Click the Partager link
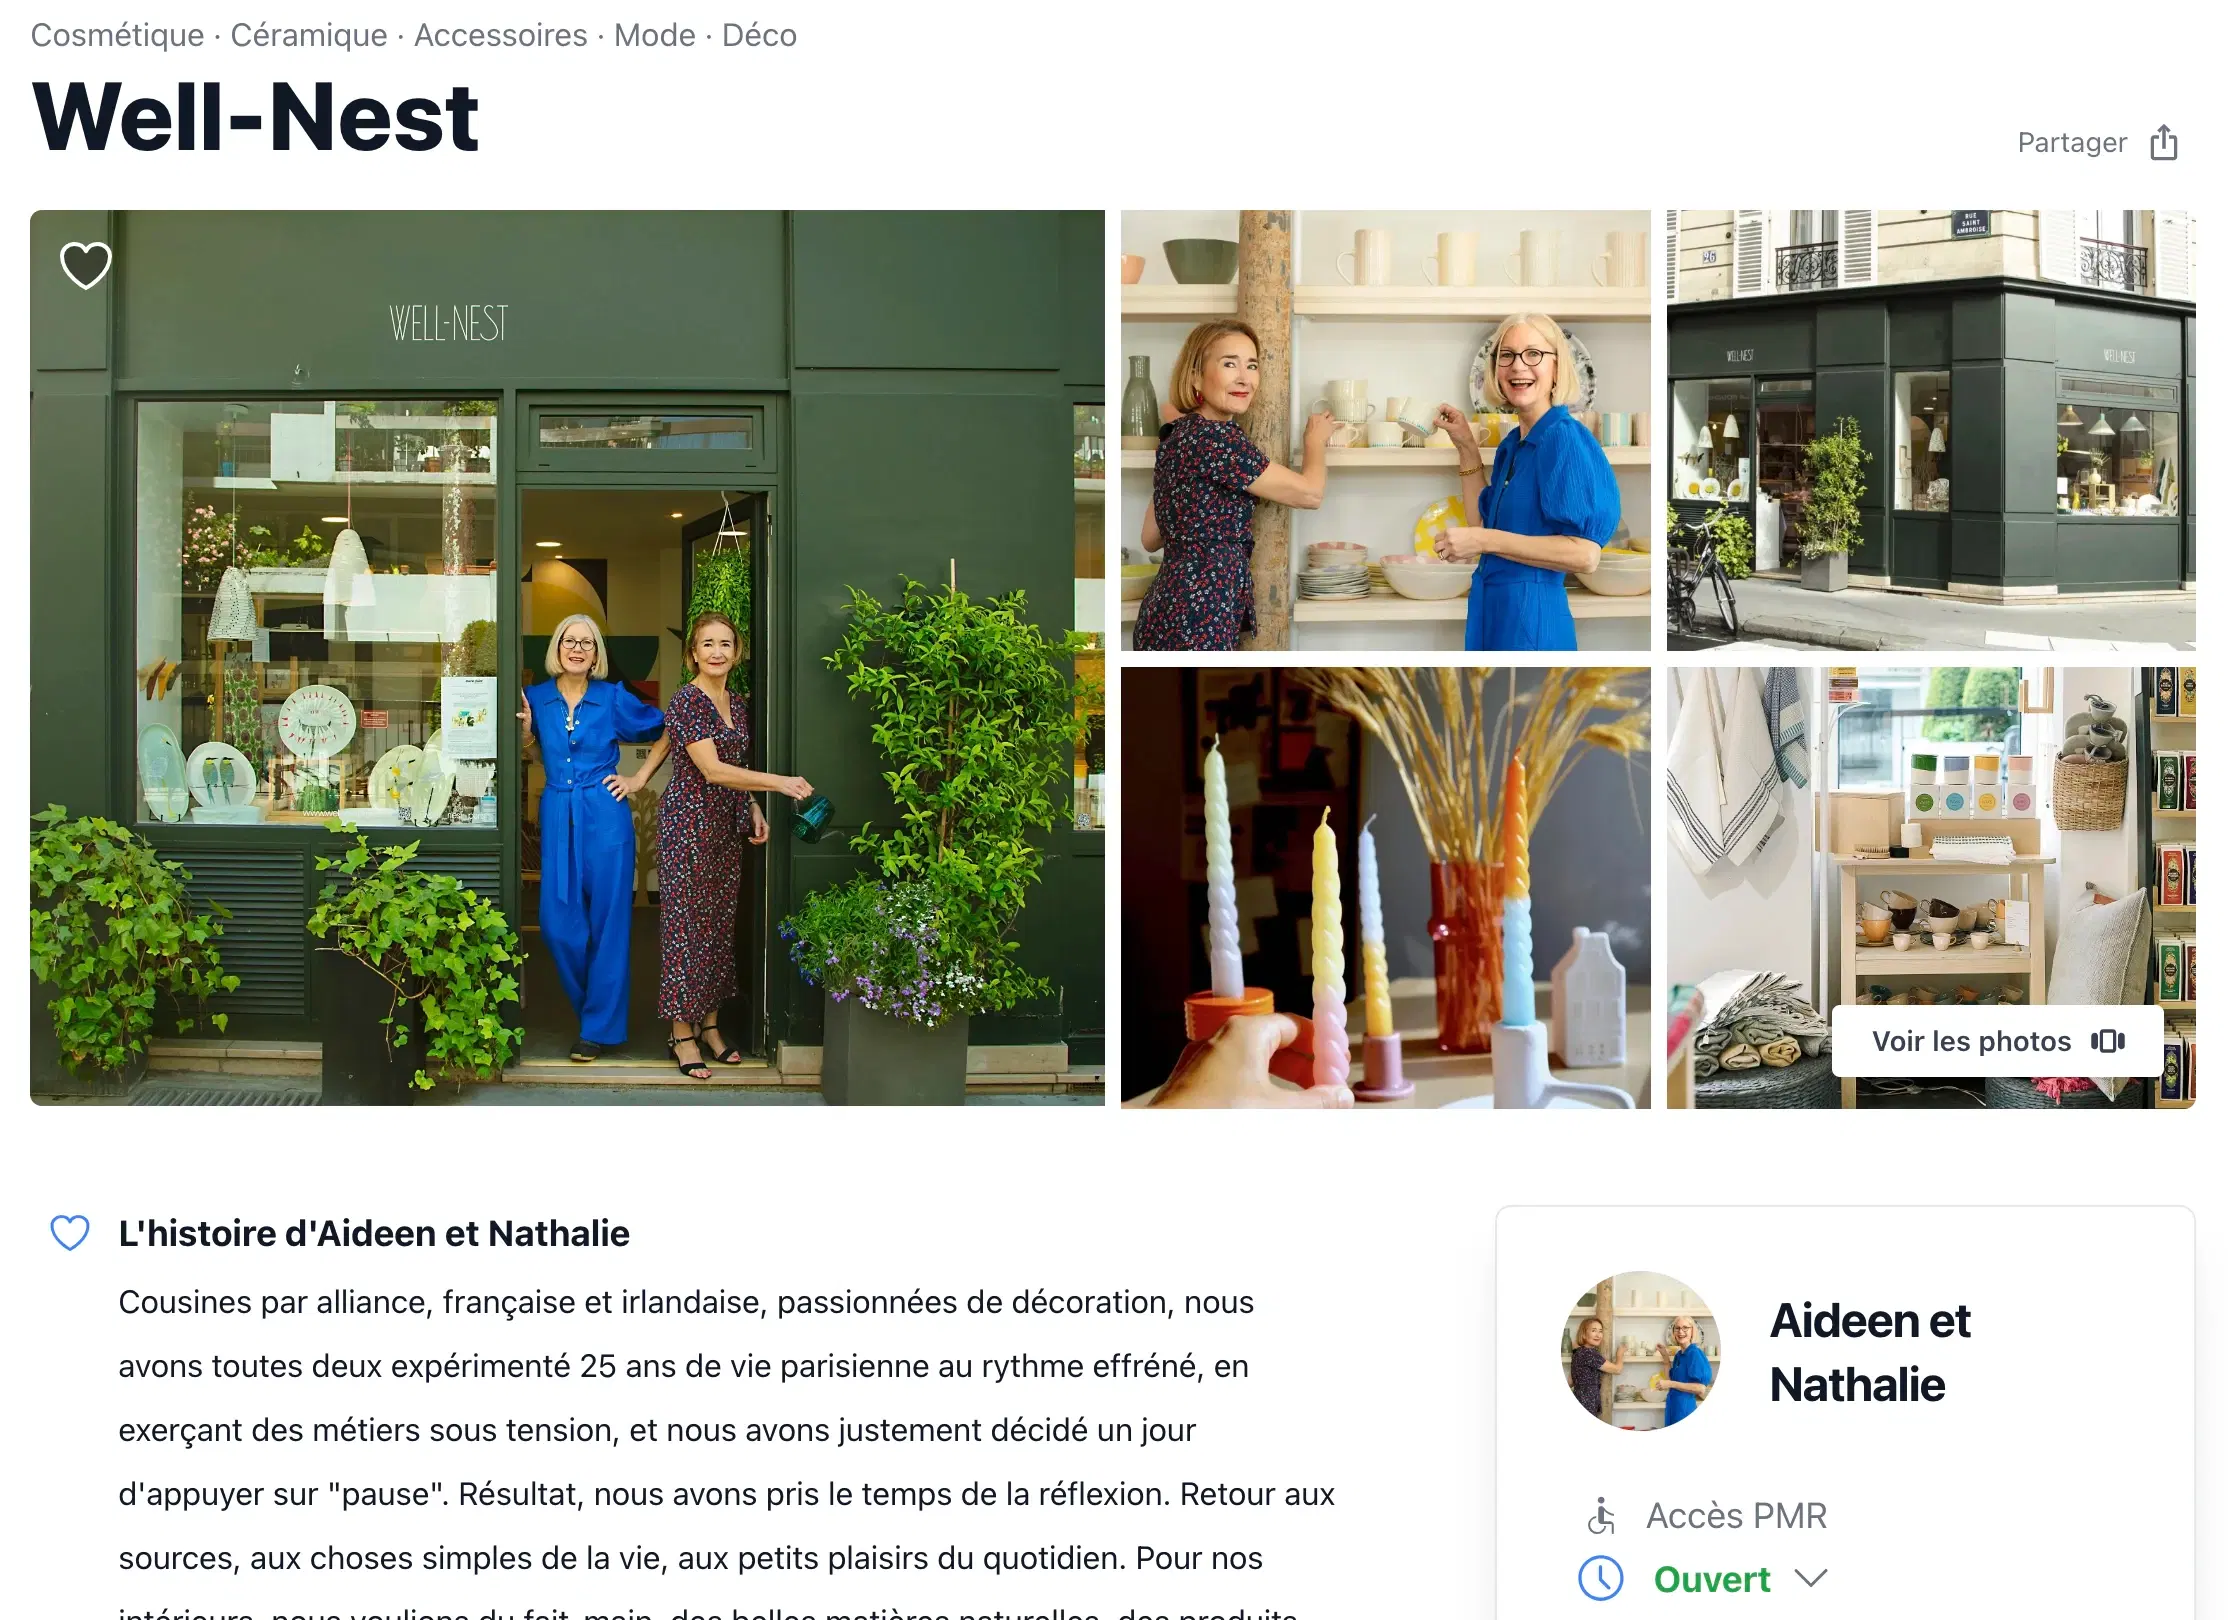The height and width of the screenshot is (1620, 2228). point(2072,142)
